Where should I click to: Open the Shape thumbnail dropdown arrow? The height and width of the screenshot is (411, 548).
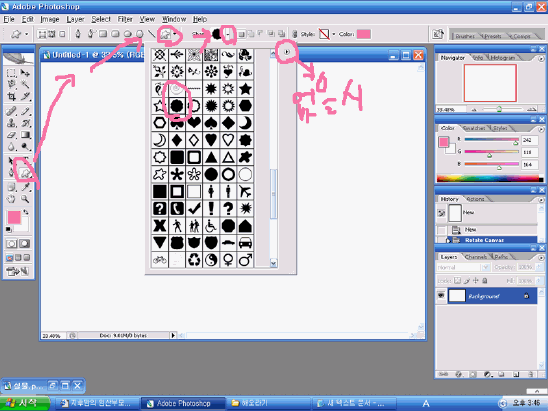click(x=228, y=34)
